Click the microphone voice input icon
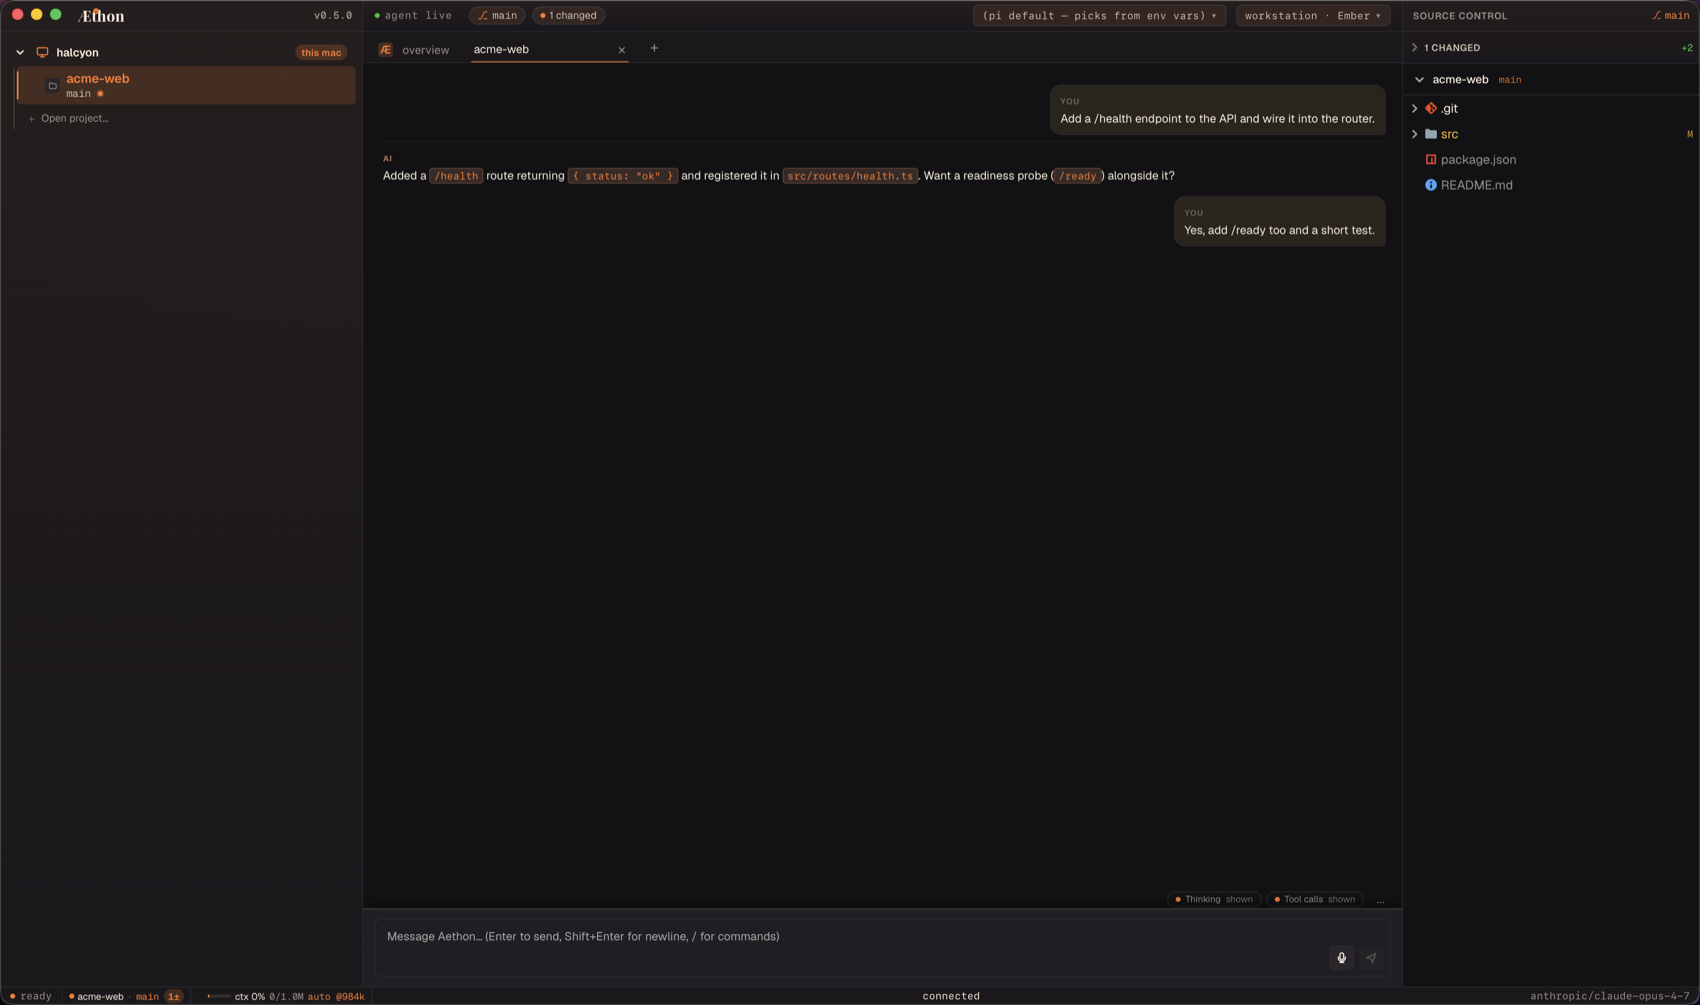 1341,958
